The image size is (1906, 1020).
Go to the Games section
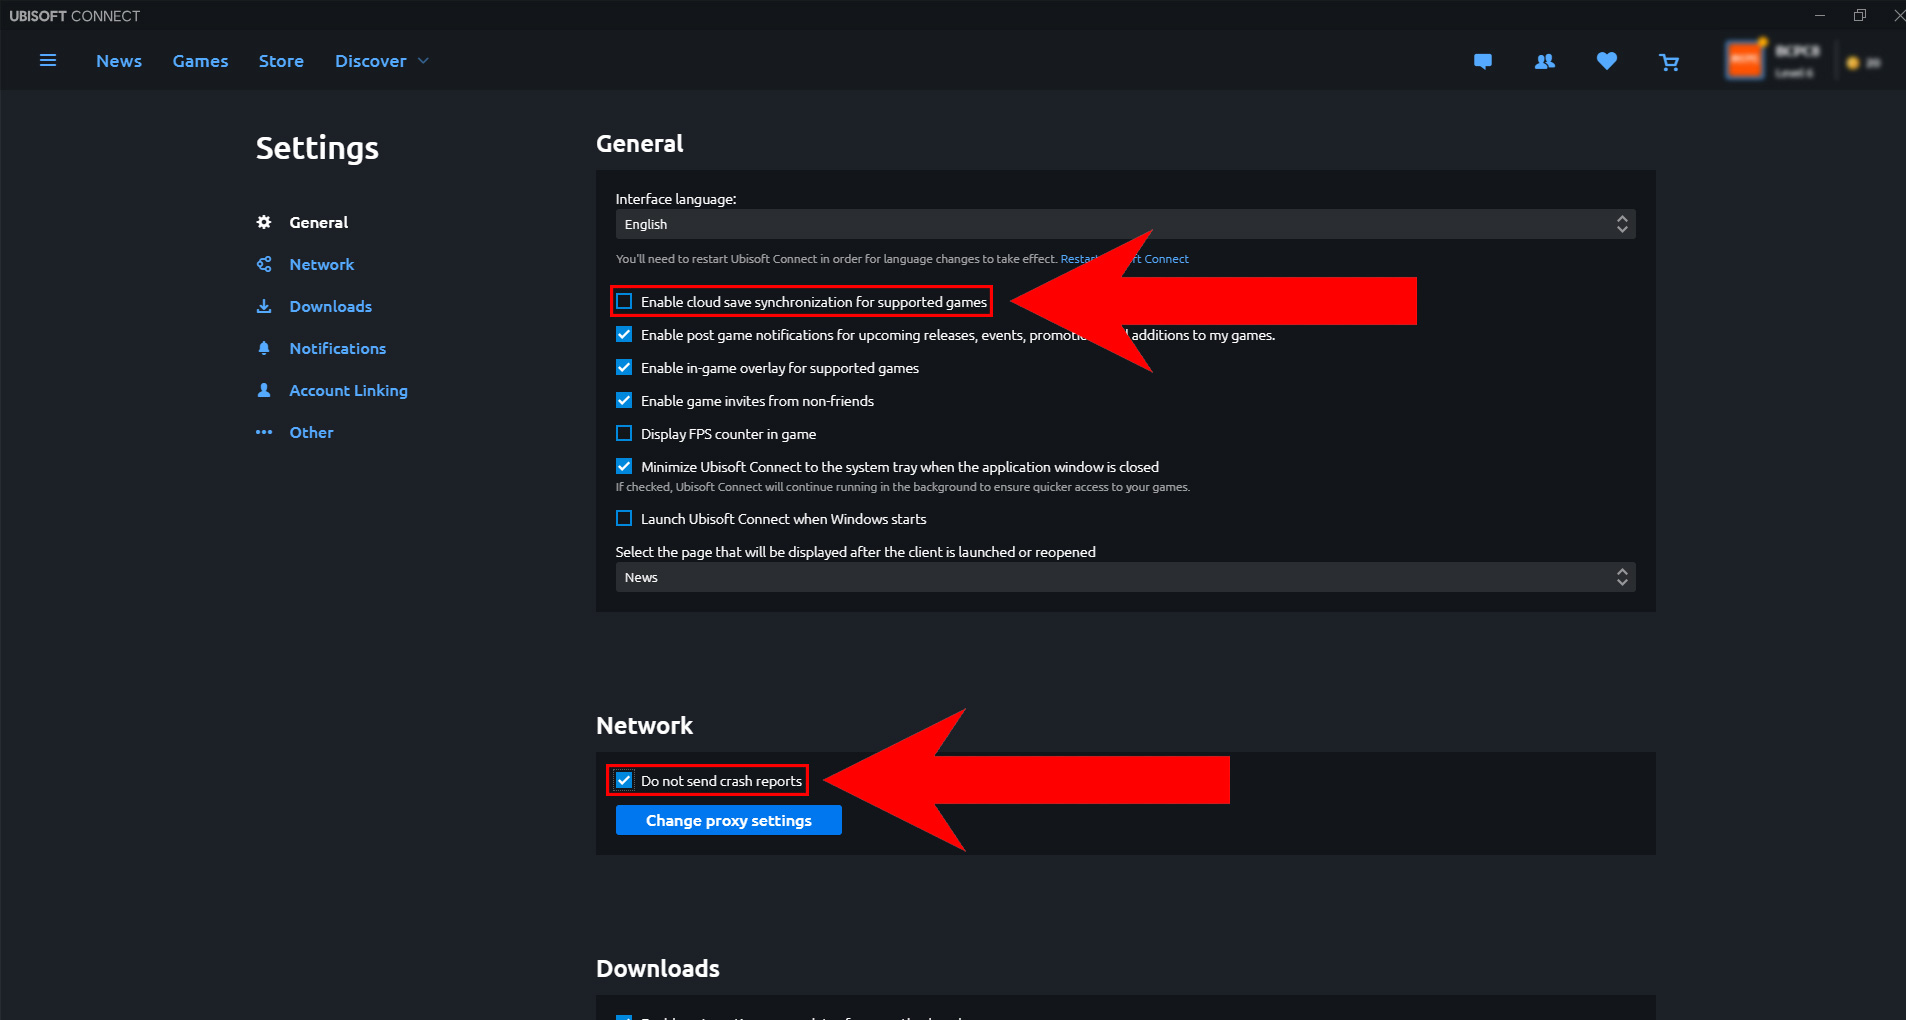click(x=200, y=61)
